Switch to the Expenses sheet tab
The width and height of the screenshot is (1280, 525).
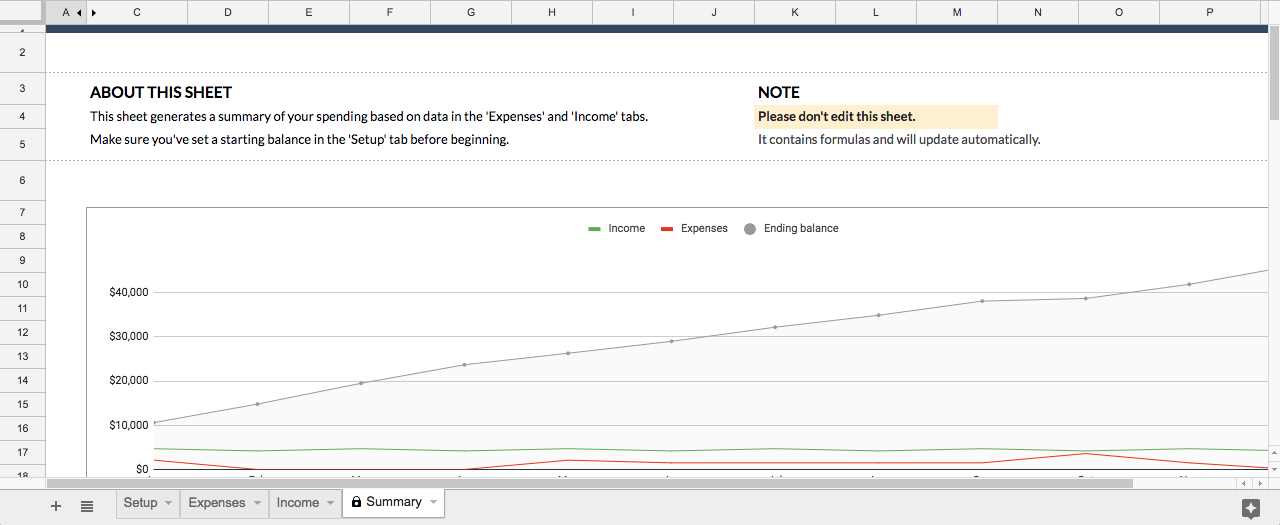pyautogui.click(x=216, y=503)
